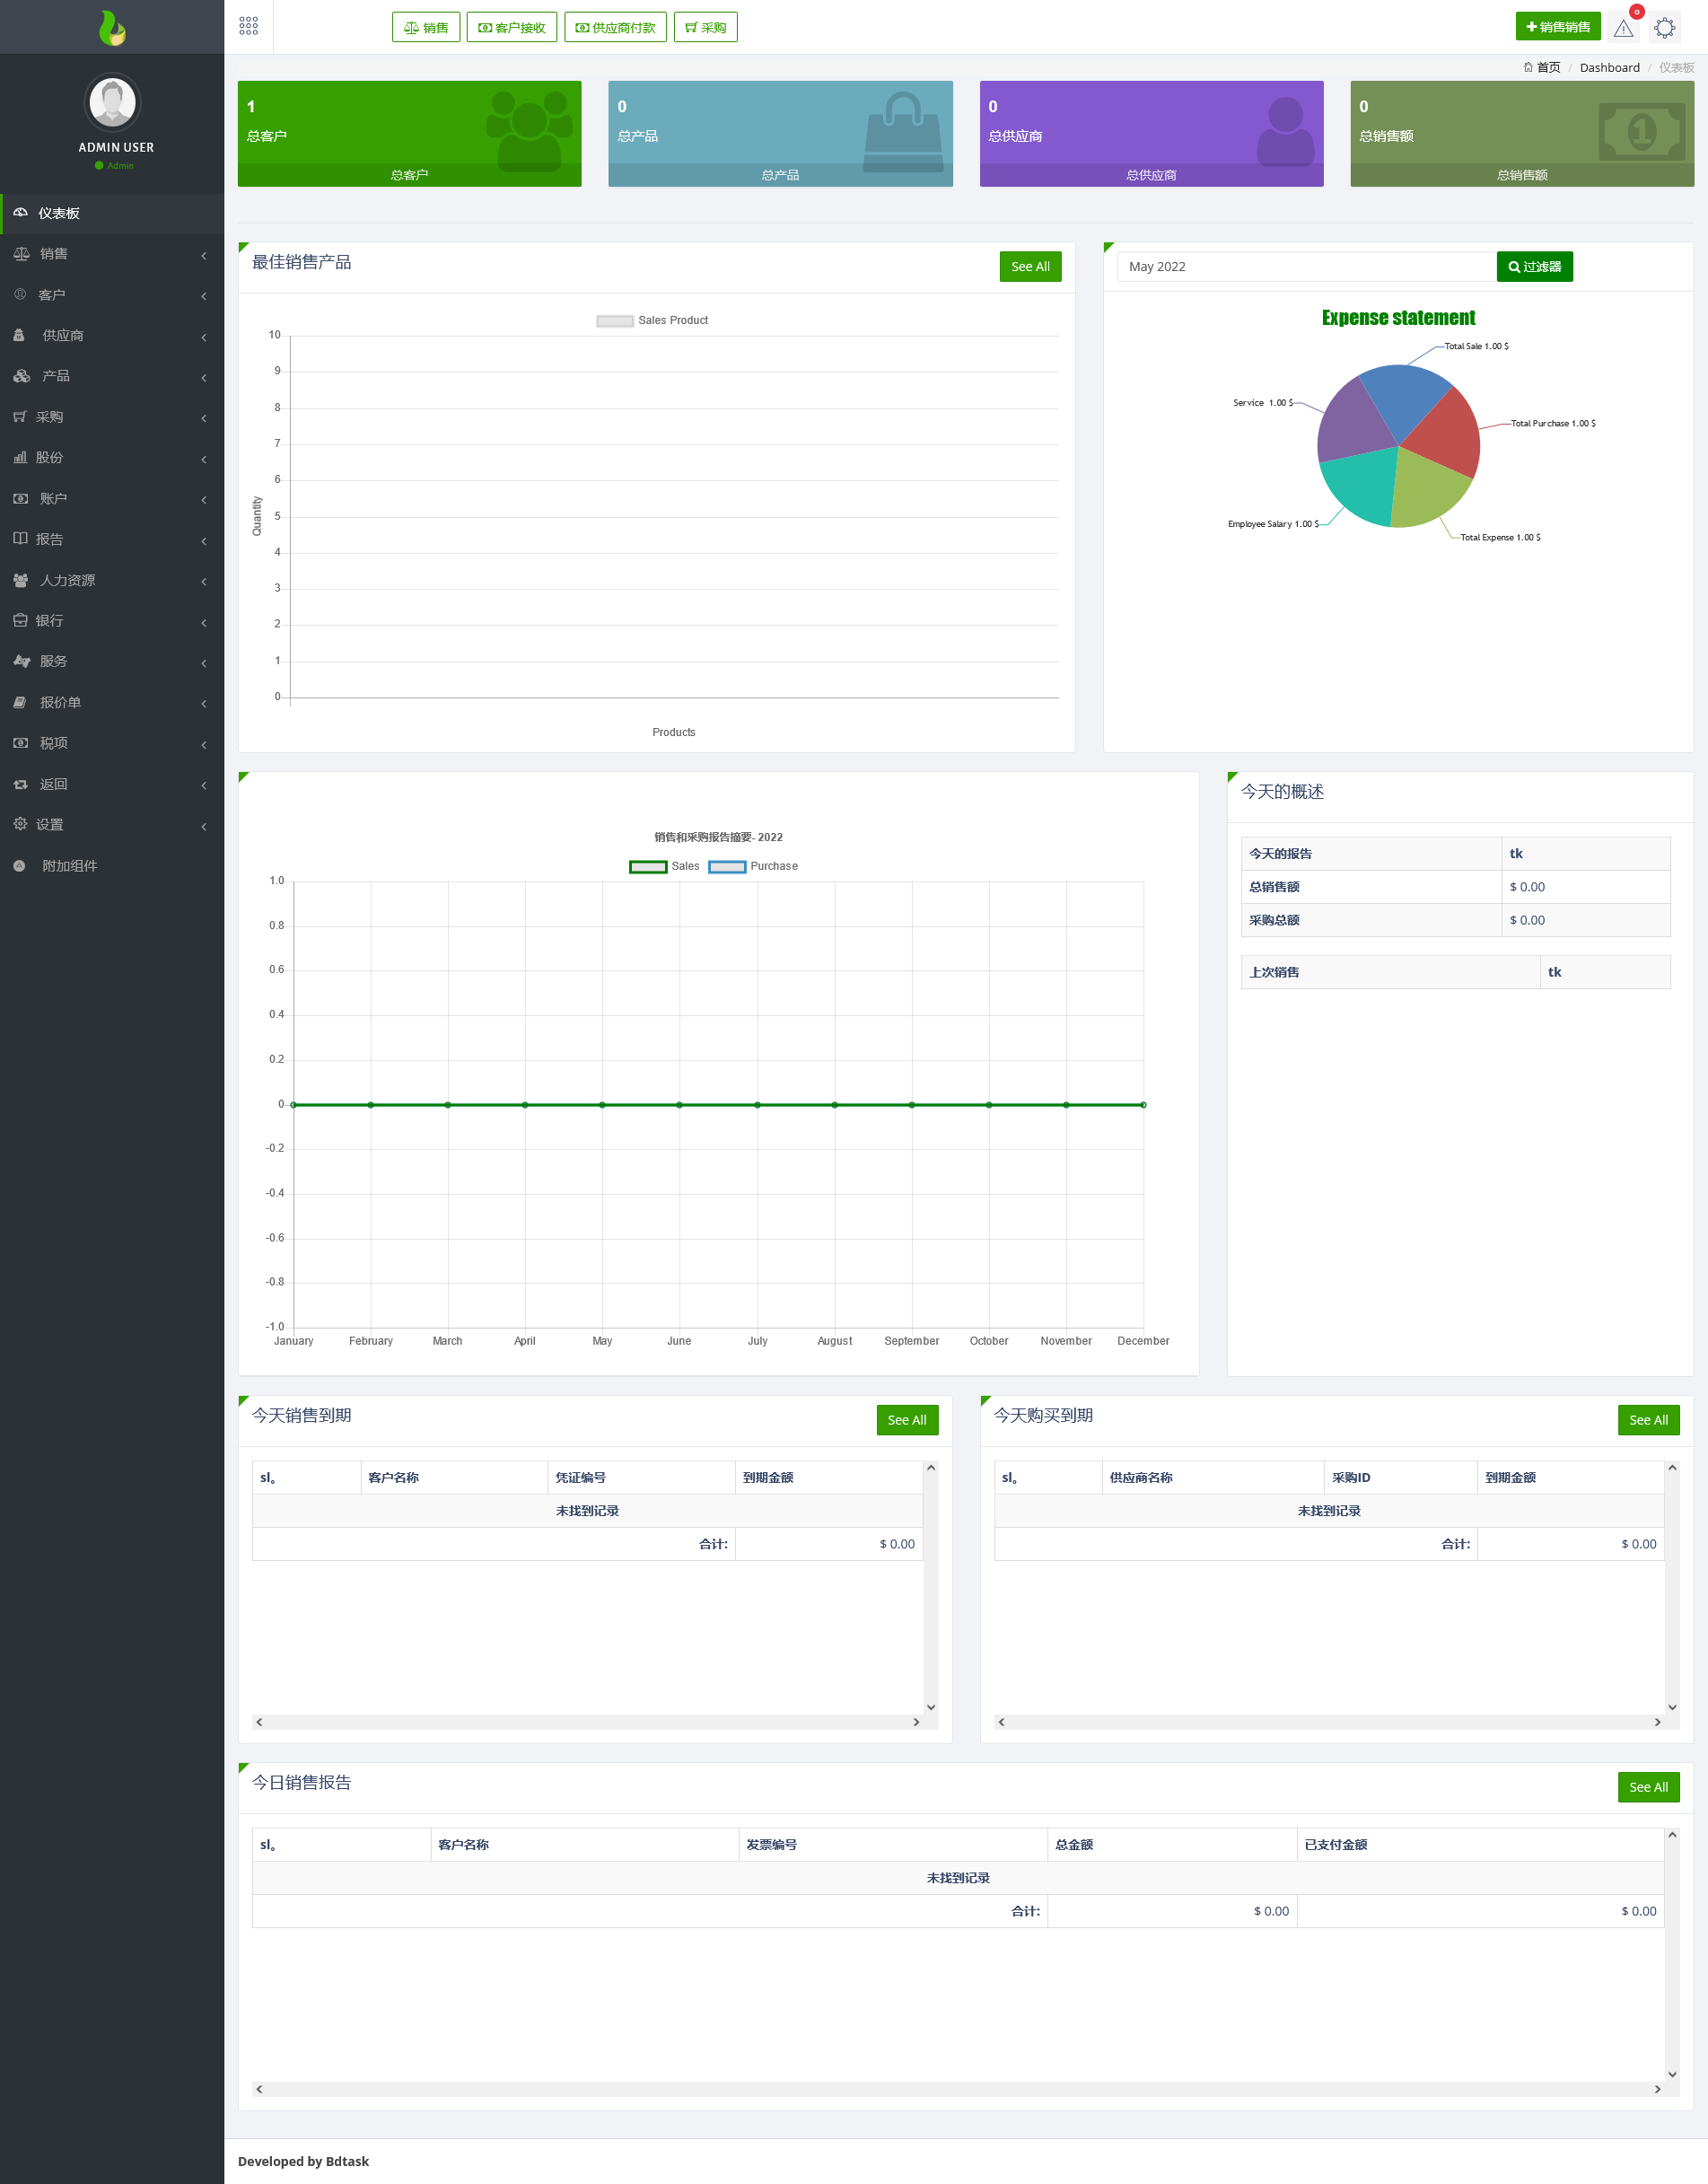This screenshot has width=1708, height=2184.
Task: Click the 总销售额 footer link on olive card
Action: 1522,175
